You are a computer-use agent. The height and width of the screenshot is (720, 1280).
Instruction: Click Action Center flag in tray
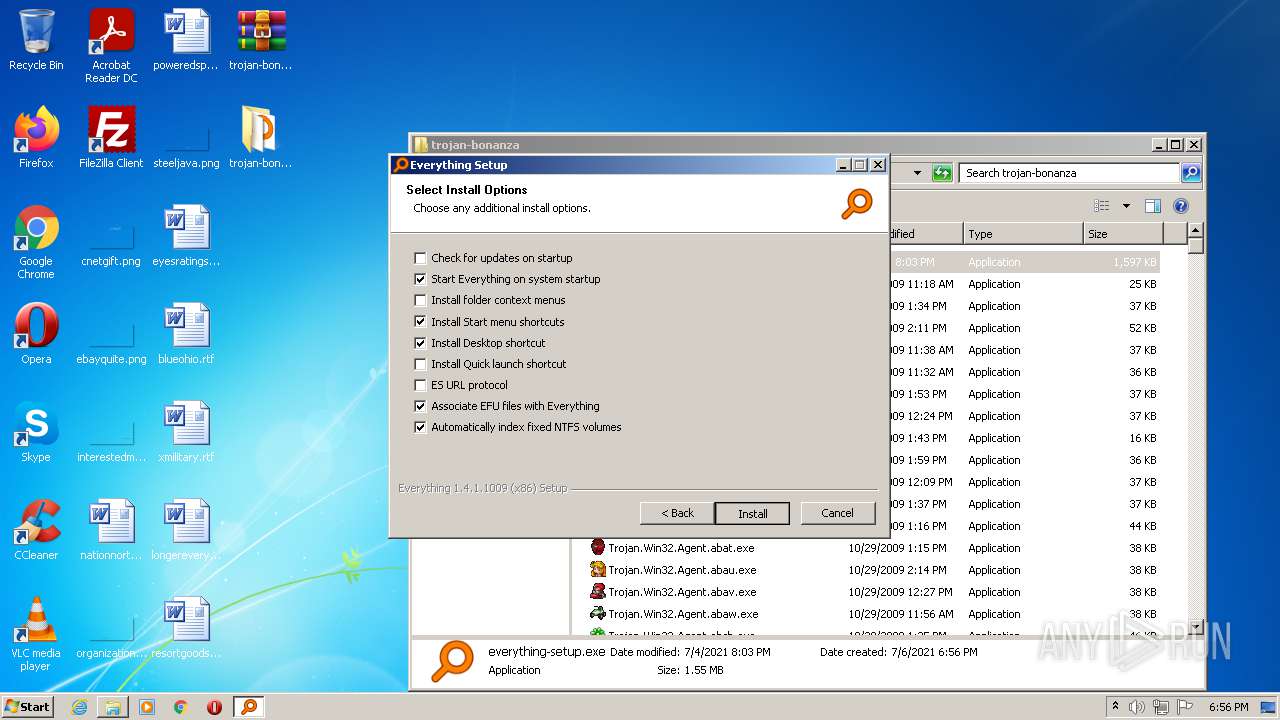[1186, 707]
